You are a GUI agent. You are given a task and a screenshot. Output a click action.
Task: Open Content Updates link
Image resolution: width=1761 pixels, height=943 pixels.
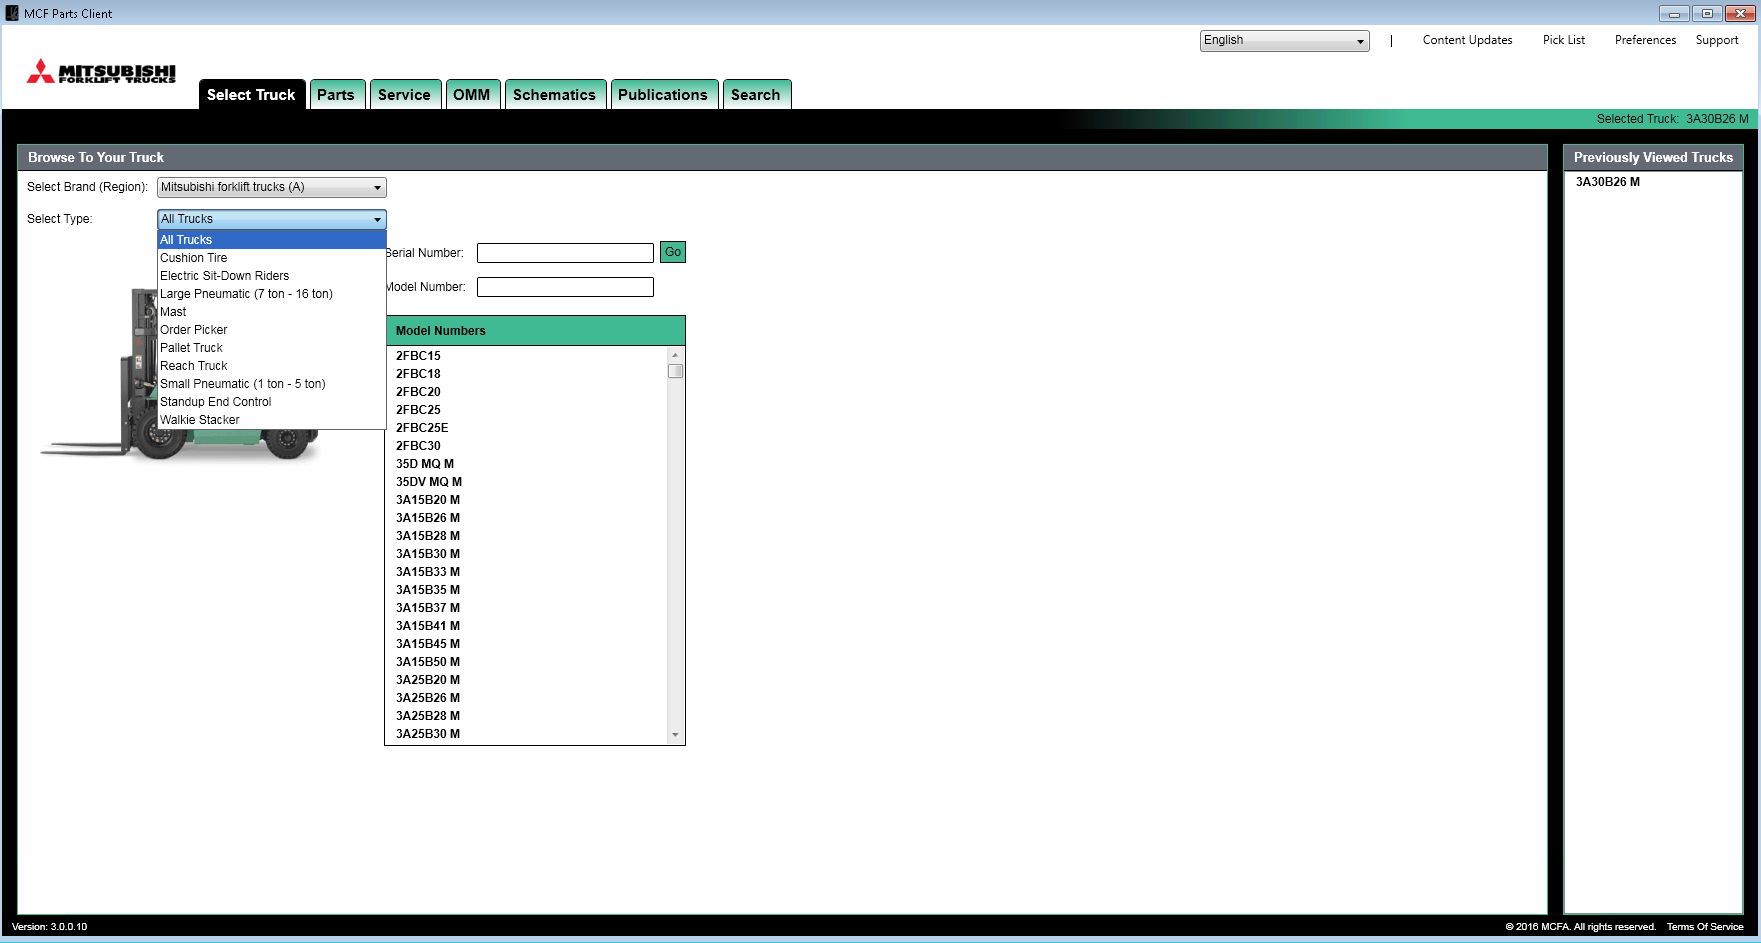click(x=1467, y=41)
